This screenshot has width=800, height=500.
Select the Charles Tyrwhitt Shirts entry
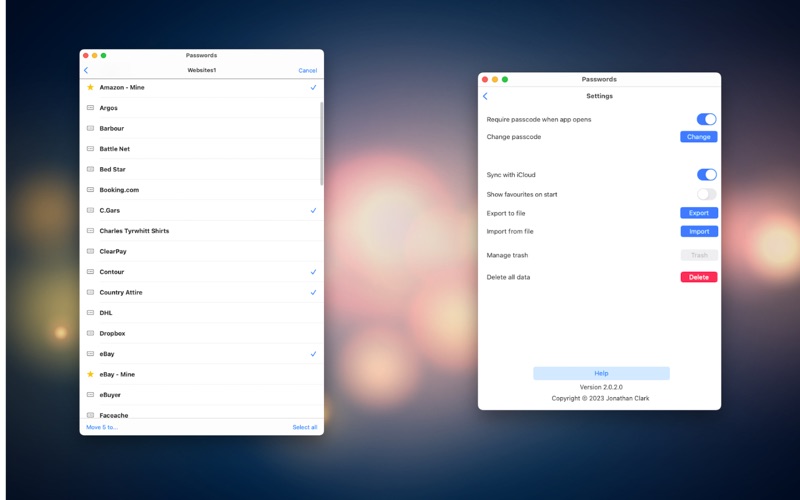coord(134,231)
